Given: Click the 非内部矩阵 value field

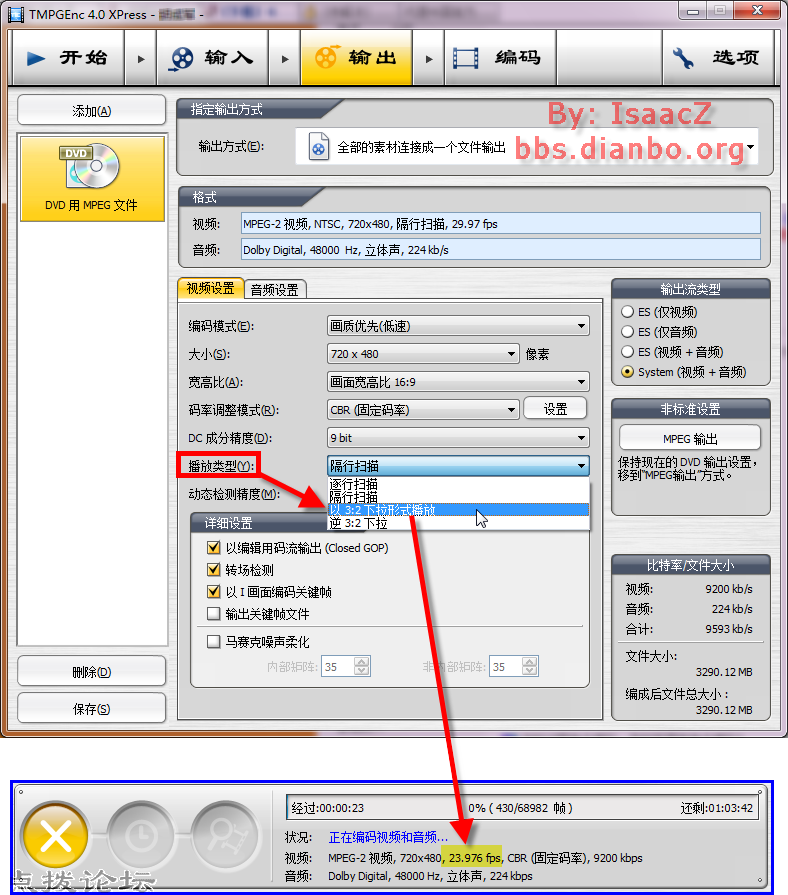Looking at the screenshot, I should coord(506,666).
